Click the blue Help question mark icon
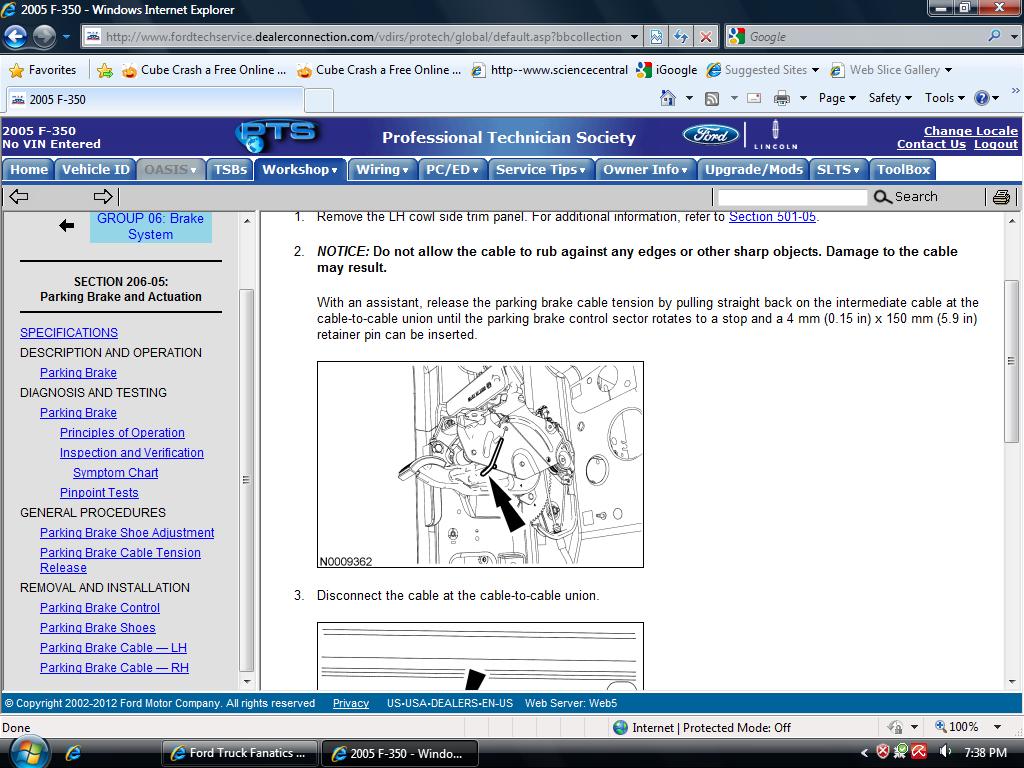Image resolution: width=1024 pixels, height=768 pixels. [982, 98]
